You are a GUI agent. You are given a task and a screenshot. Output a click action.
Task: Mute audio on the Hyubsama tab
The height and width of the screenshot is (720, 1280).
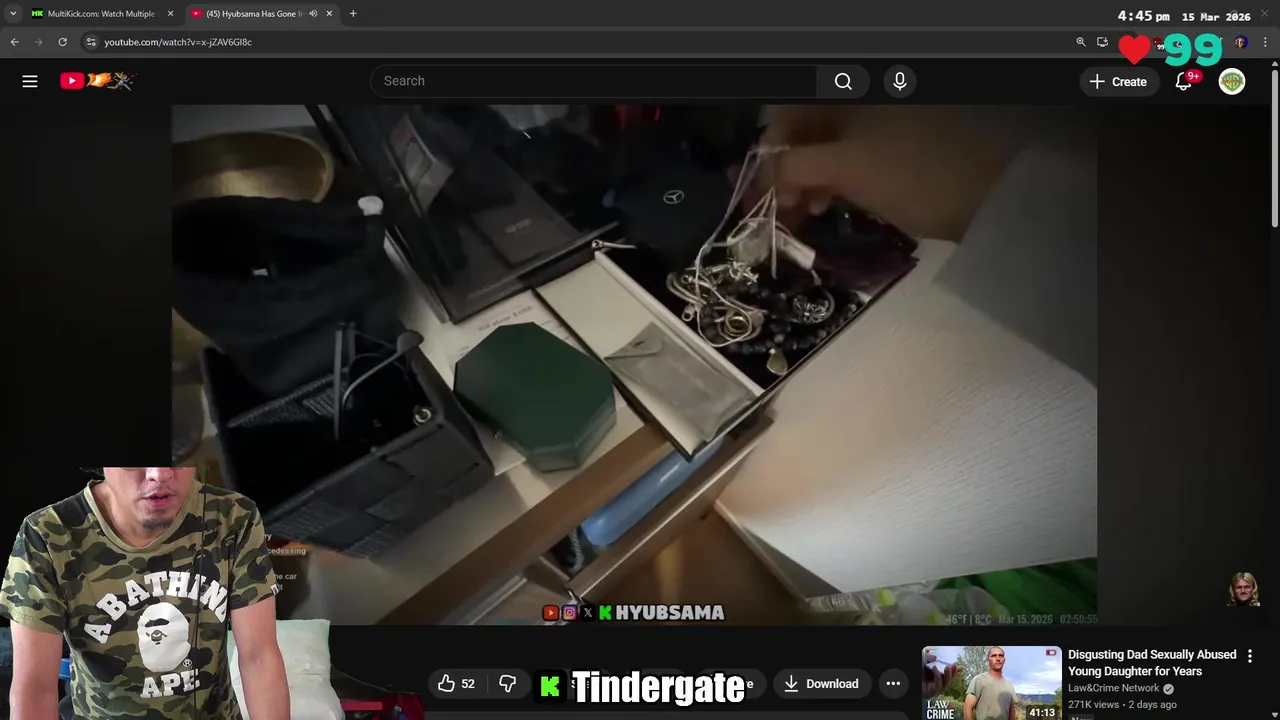tap(312, 14)
